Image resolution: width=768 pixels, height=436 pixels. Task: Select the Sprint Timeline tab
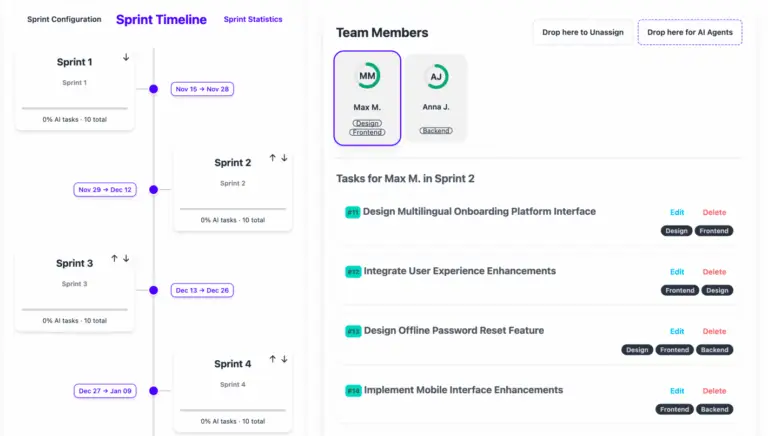pos(161,19)
